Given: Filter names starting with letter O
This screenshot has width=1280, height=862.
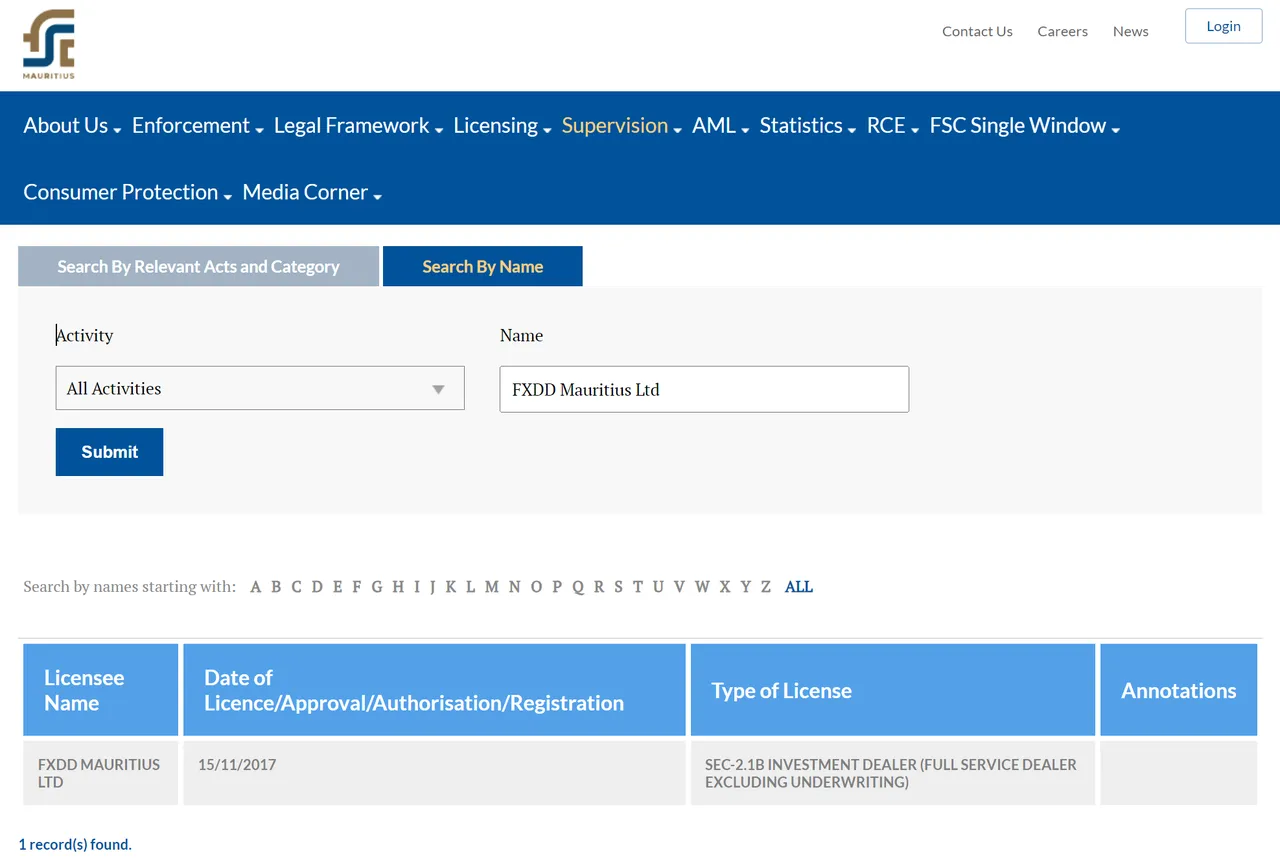Looking at the screenshot, I should pos(536,587).
